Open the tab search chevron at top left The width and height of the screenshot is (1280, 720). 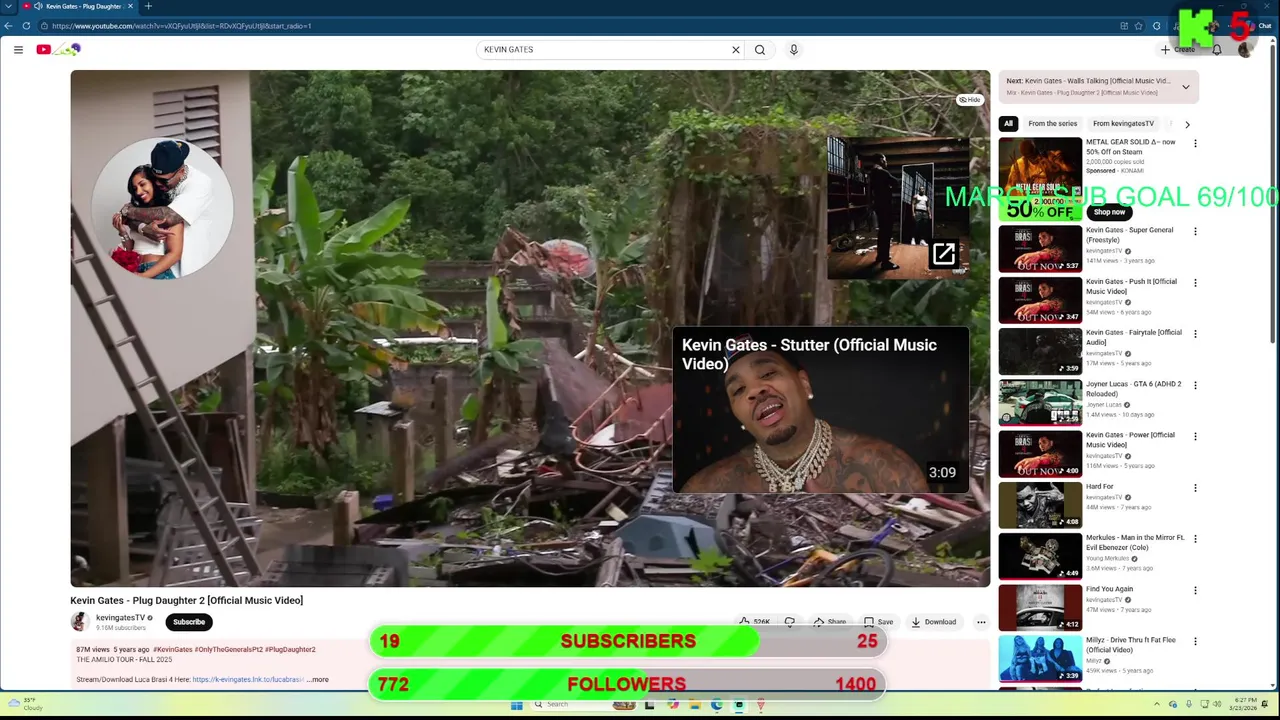tap(7, 6)
